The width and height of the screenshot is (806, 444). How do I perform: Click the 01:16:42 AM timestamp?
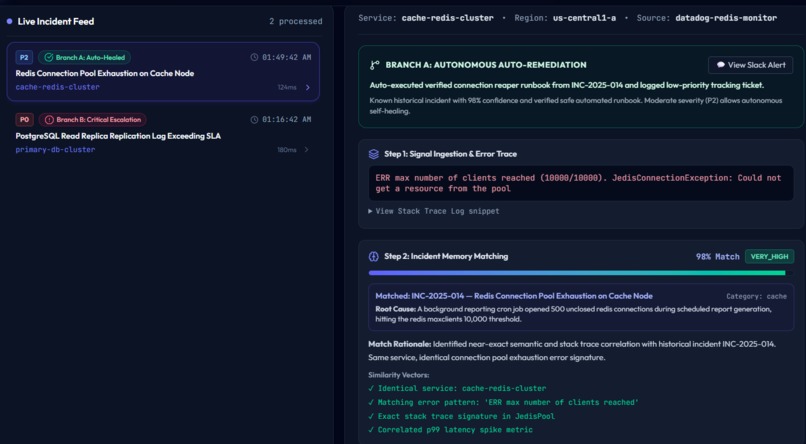(286, 120)
